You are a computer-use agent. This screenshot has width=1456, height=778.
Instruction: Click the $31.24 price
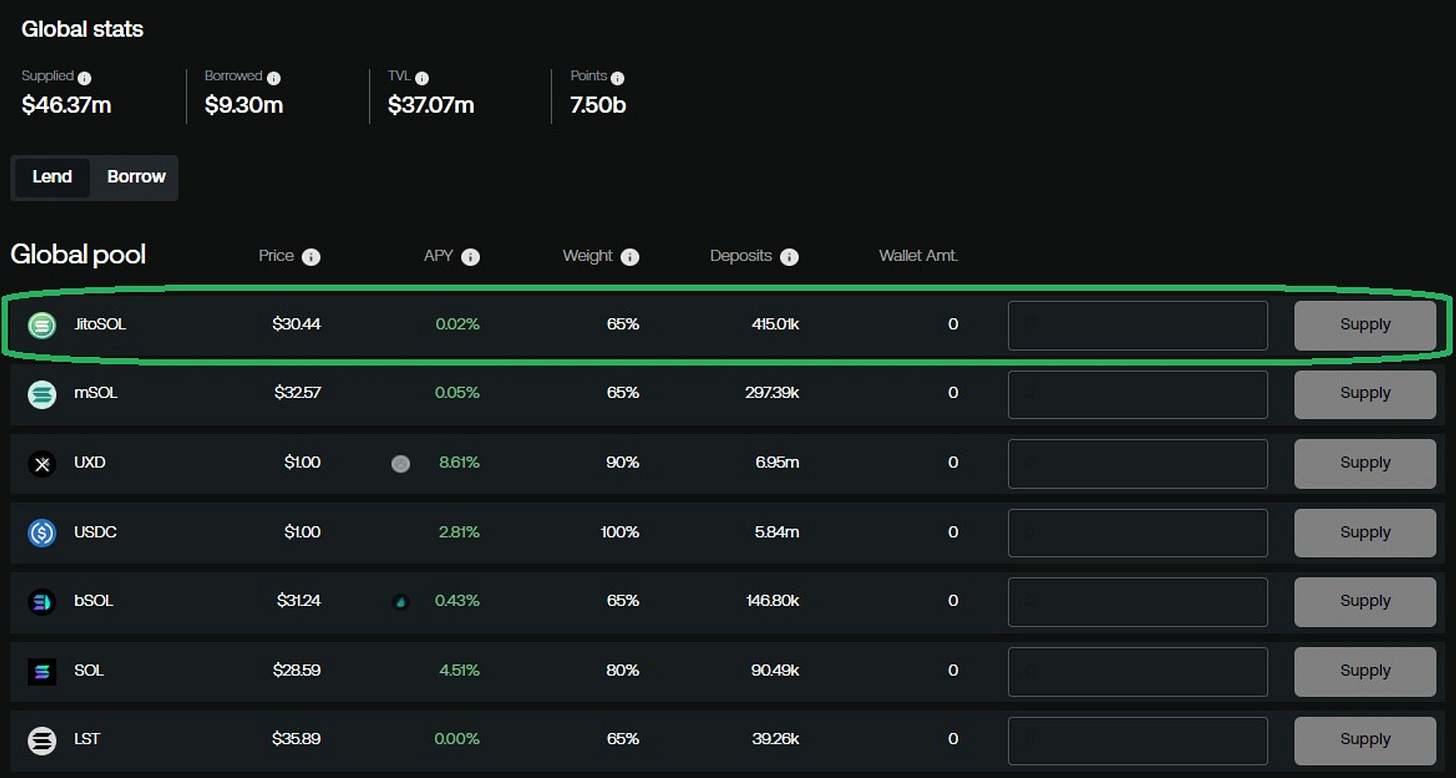click(298, 601)
